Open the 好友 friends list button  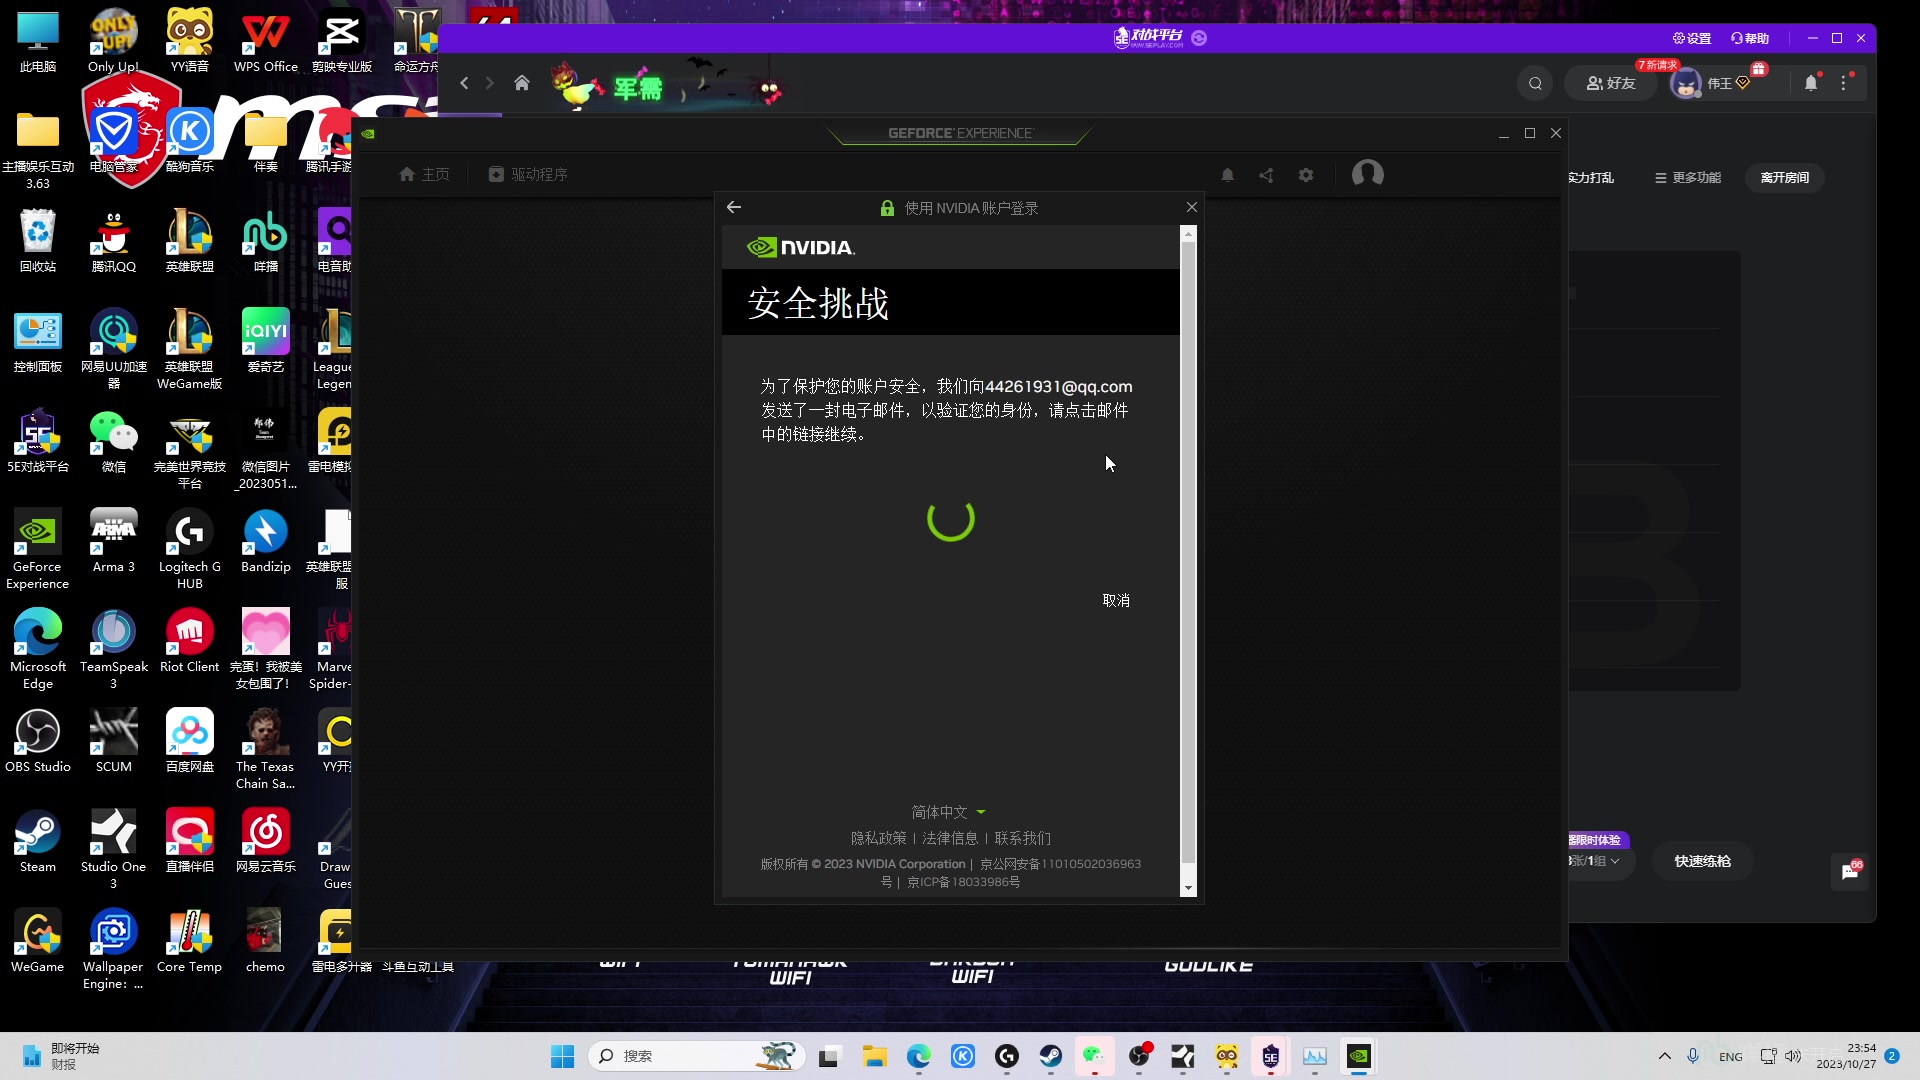[x=1610, y=83]
